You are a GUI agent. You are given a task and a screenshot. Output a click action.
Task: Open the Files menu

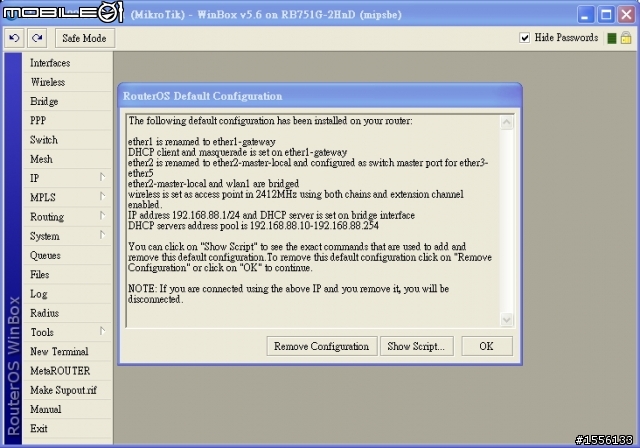pos(67,274)
